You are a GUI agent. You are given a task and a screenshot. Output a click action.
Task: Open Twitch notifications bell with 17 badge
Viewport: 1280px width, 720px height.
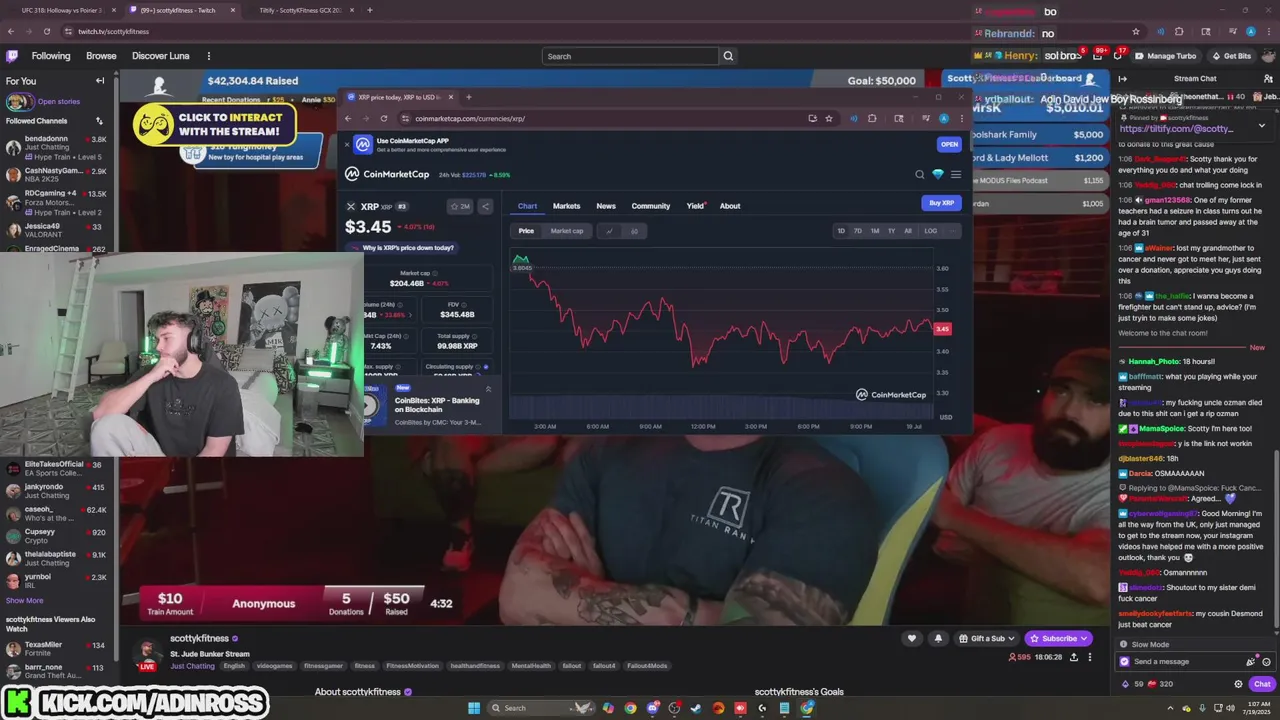1118,56
